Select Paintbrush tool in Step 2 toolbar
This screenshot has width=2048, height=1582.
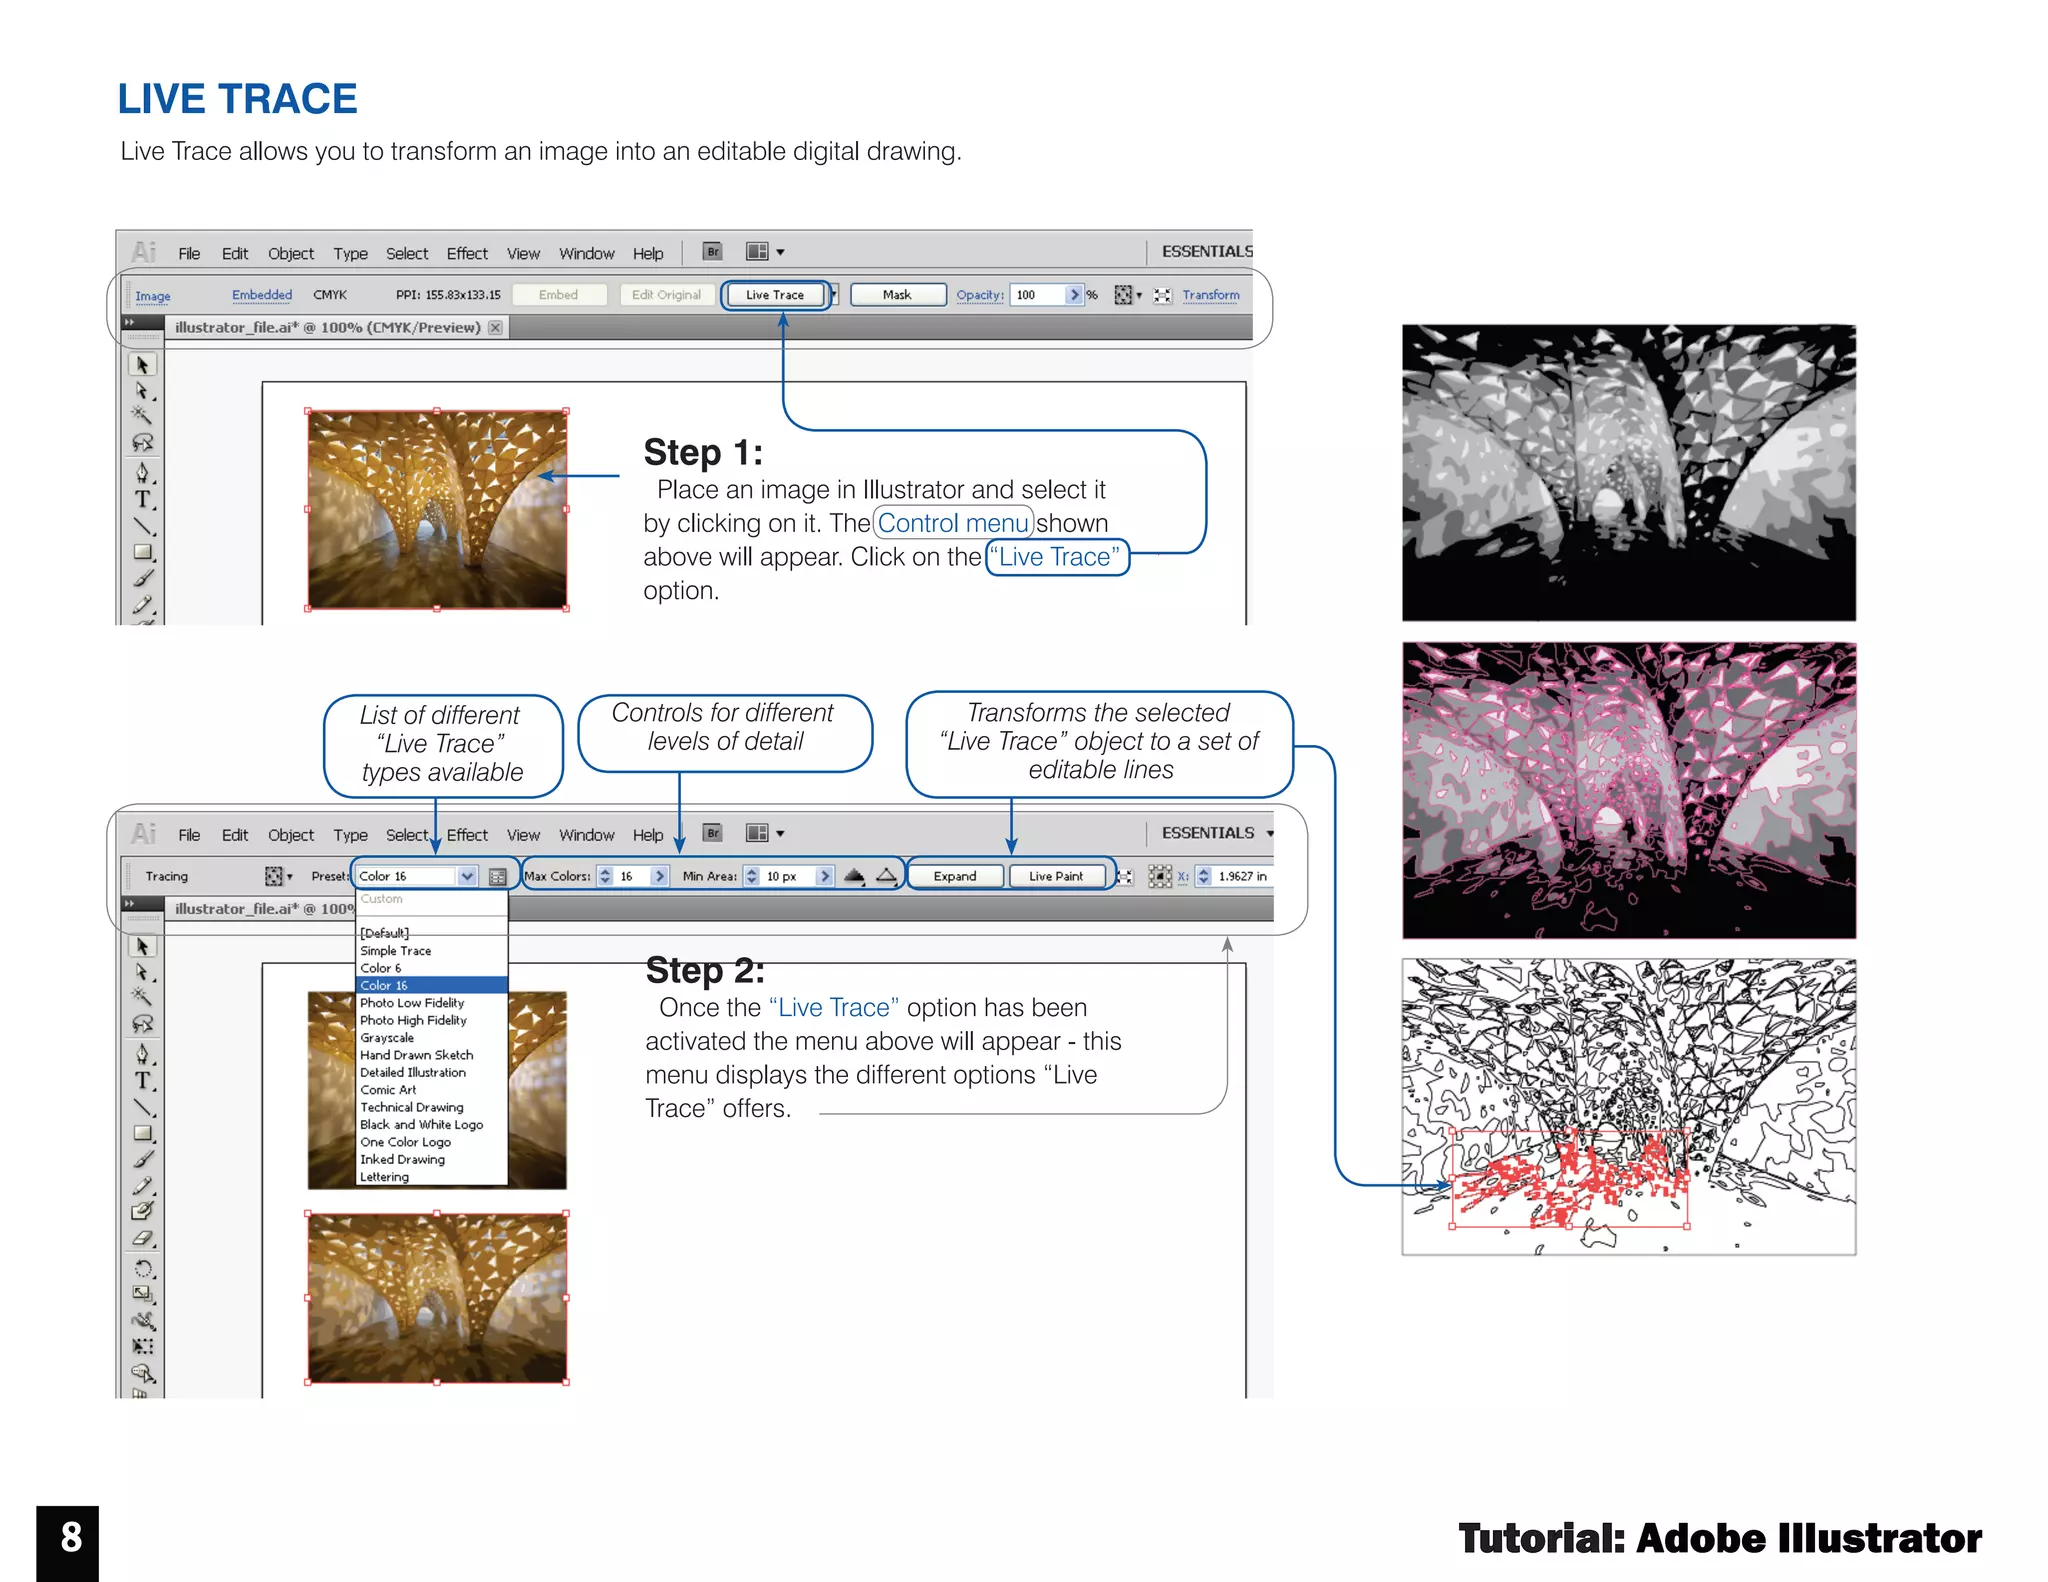click(143, 1160)
